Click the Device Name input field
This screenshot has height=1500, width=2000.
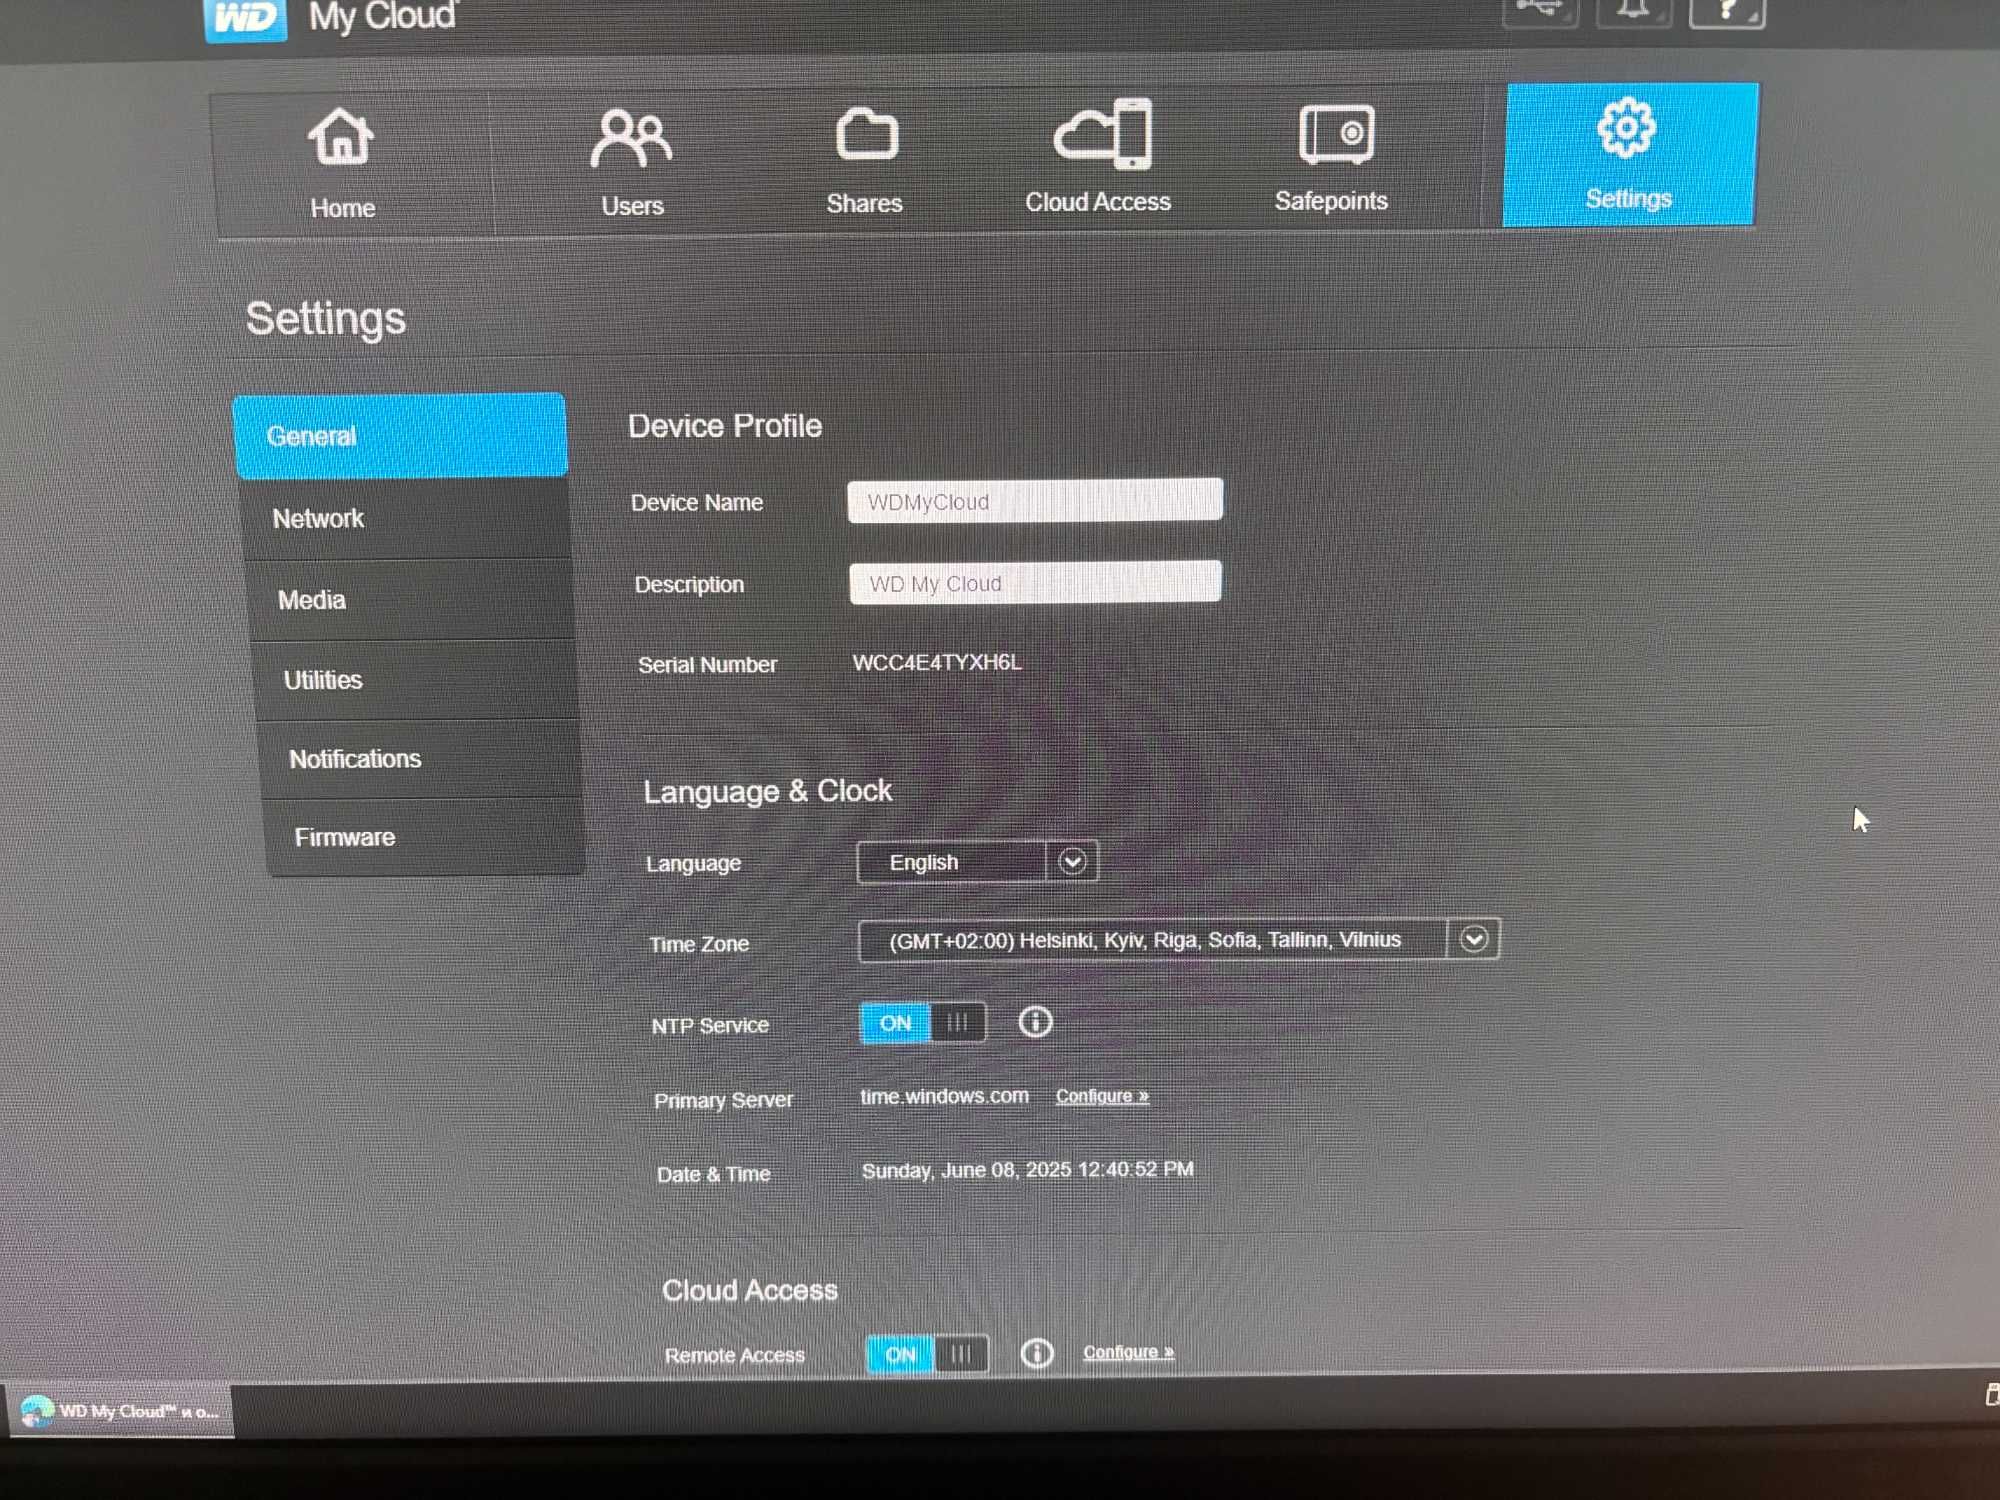click(x=1035, y=500)
